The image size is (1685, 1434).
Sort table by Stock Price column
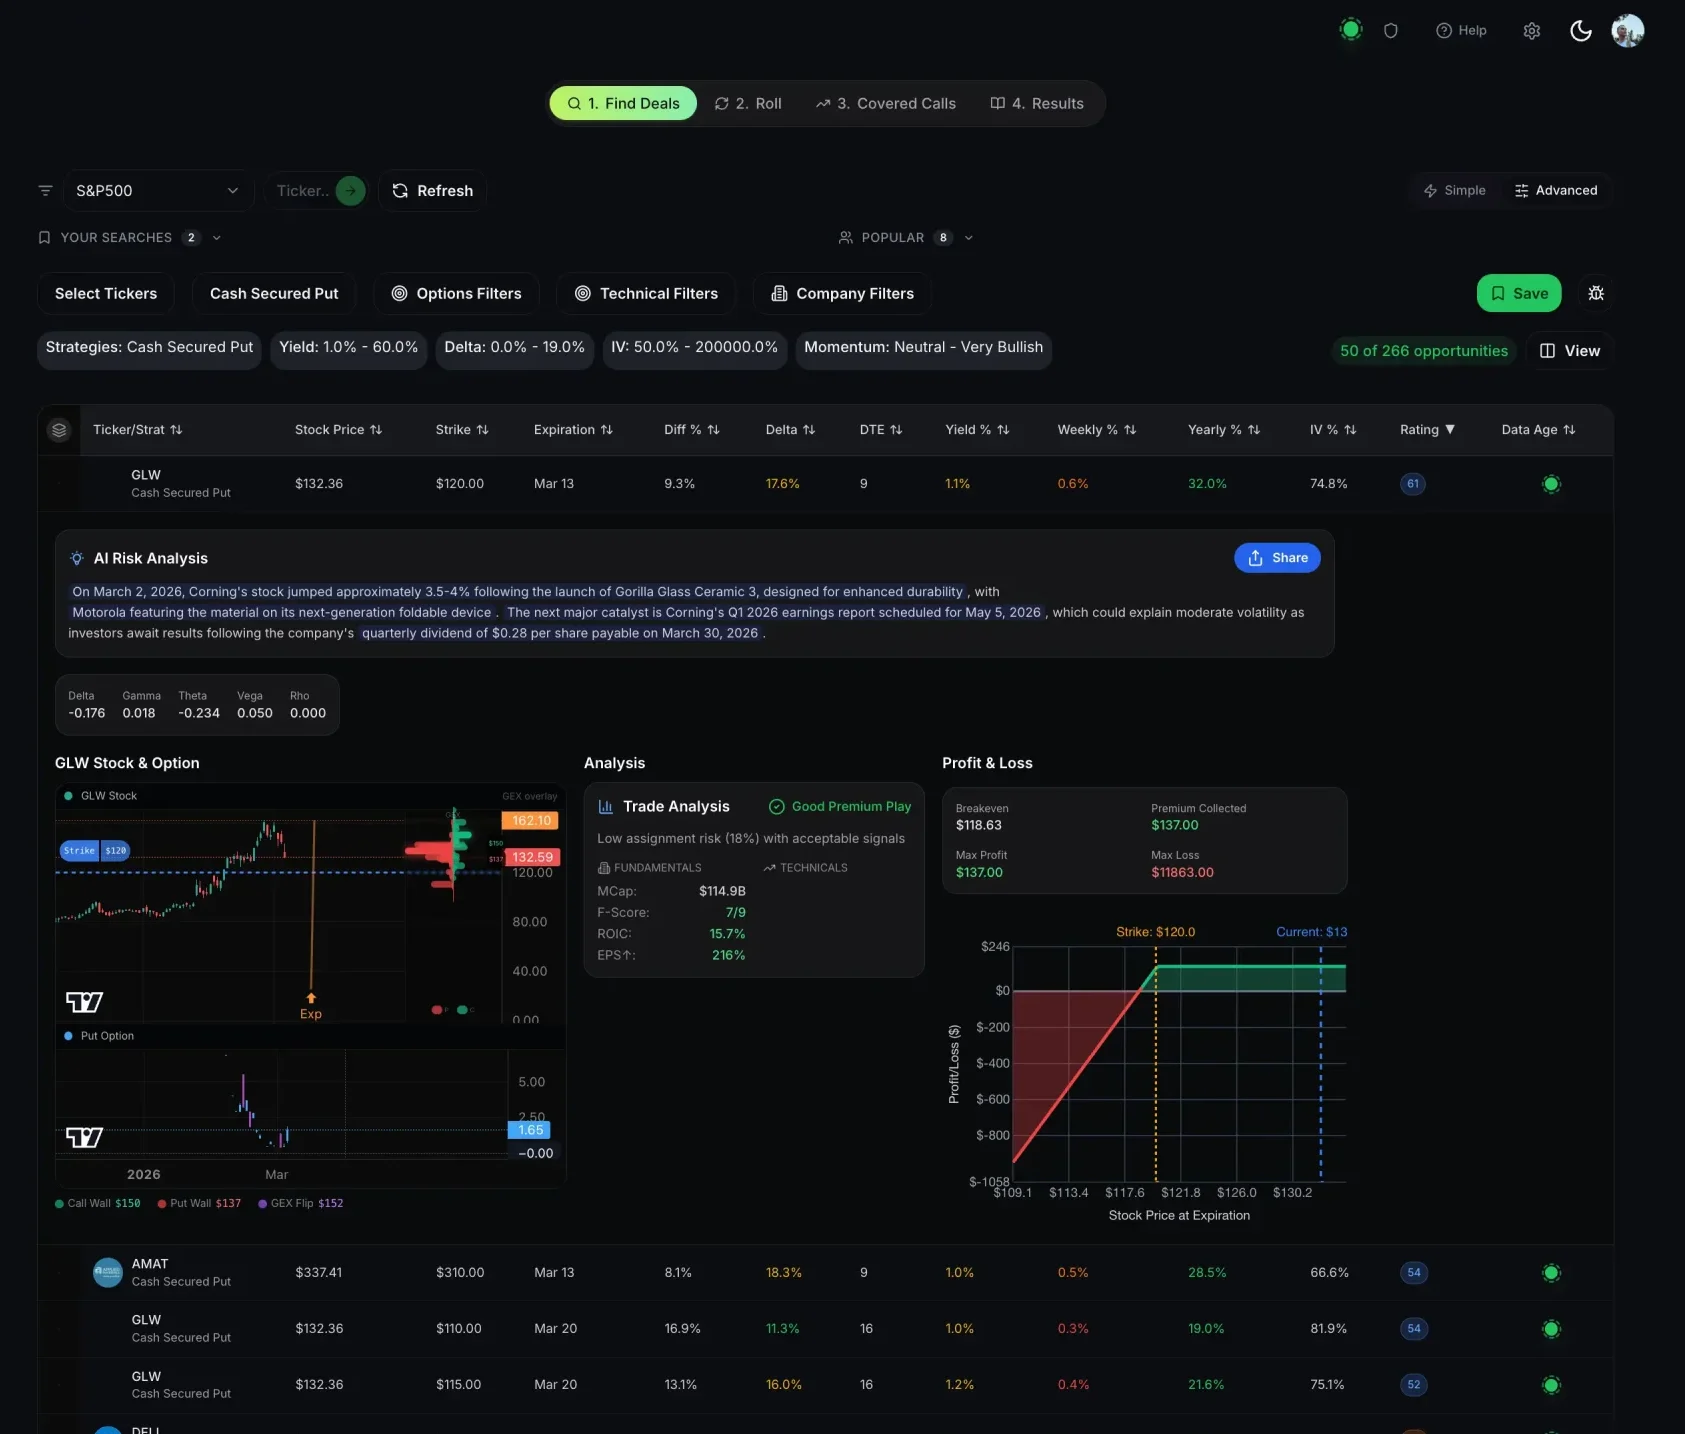click(338, 430)
